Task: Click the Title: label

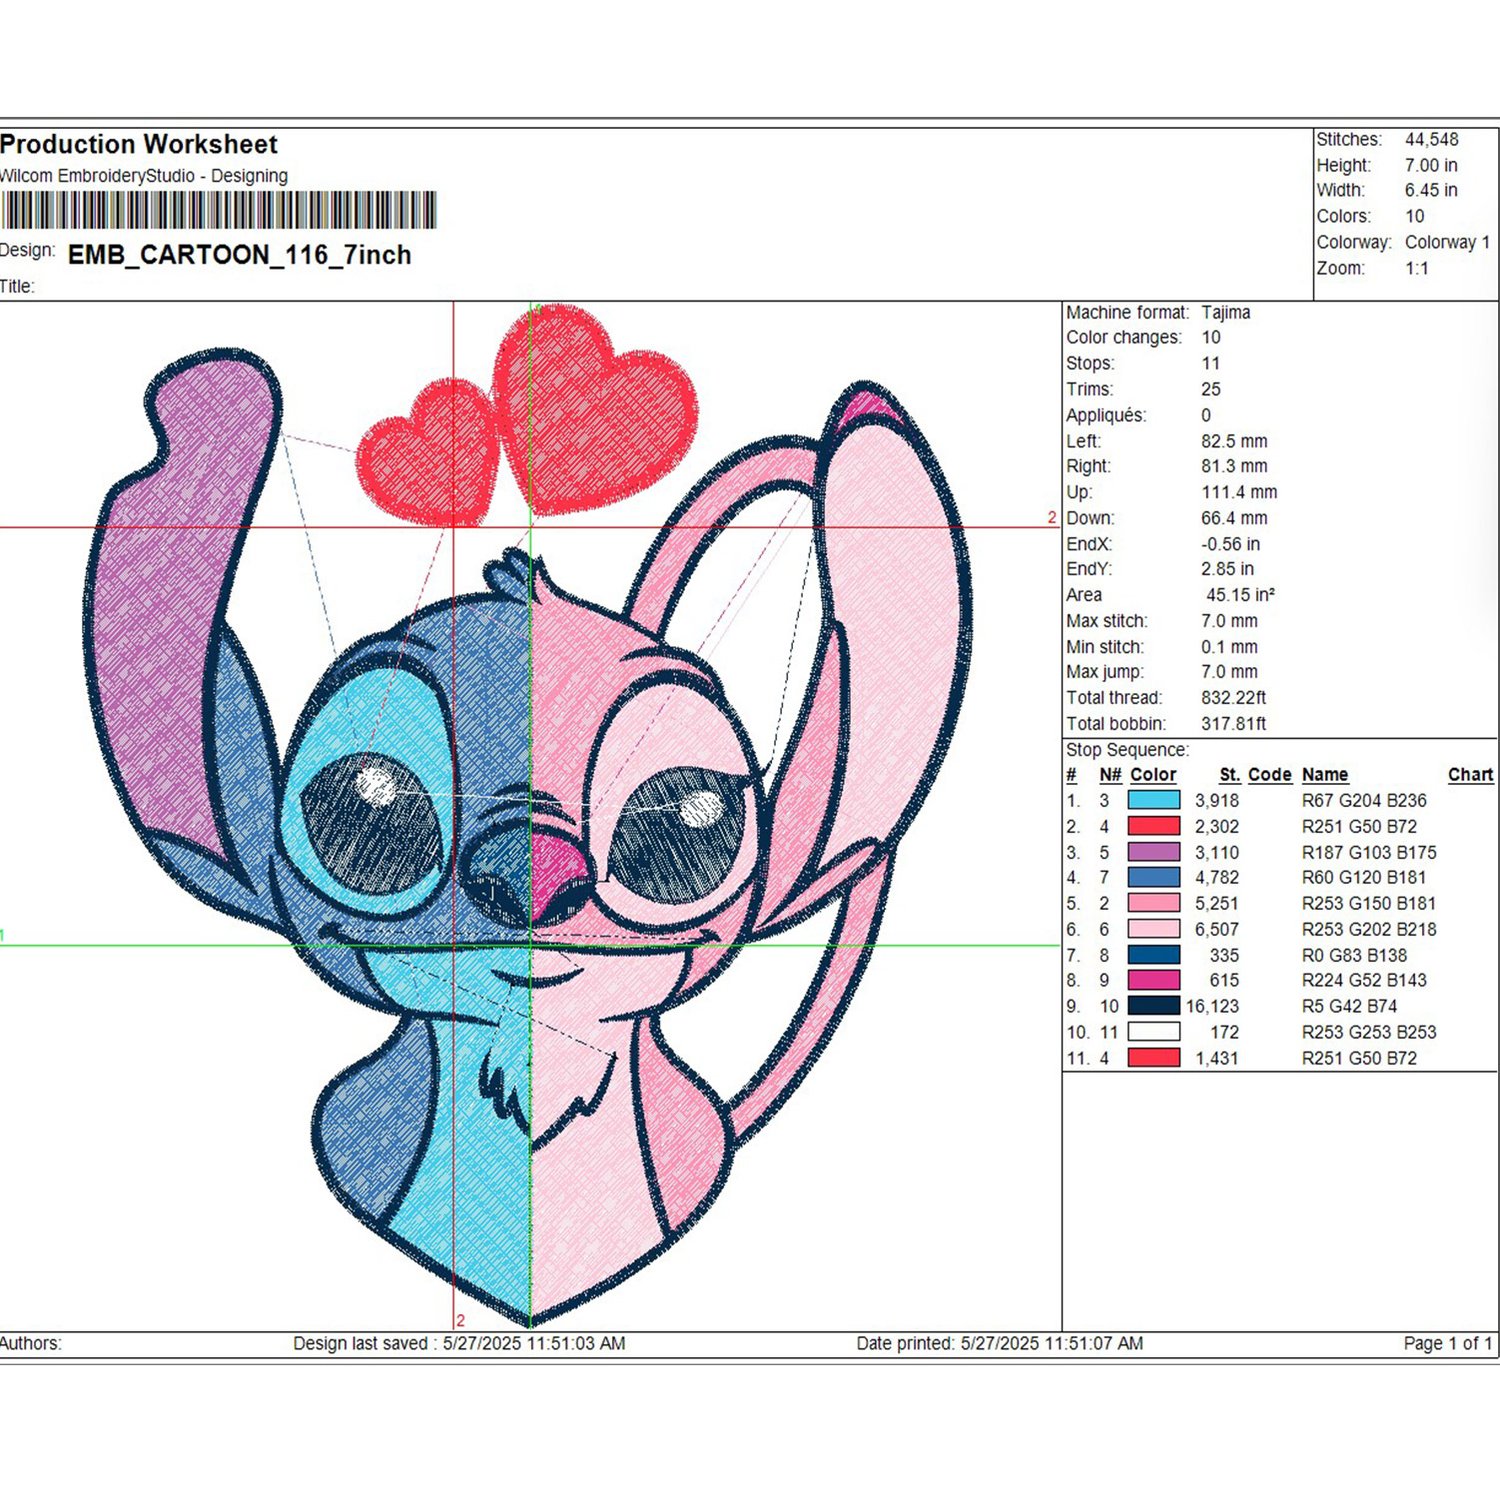Action: [x=17, y=286]
